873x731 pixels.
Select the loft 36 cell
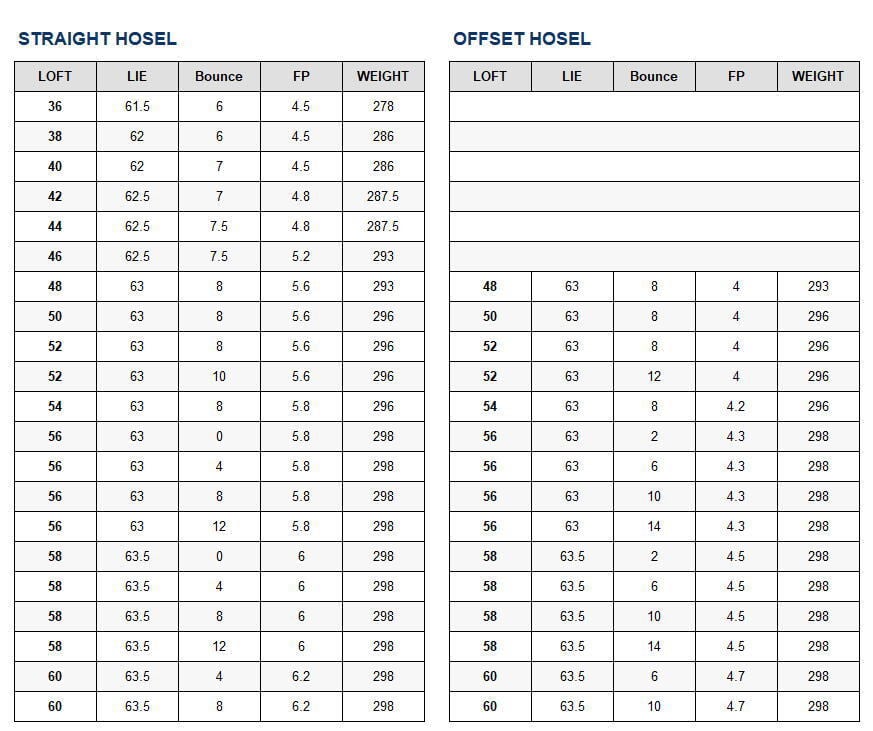pyautogui.click(x=55, y=106)
